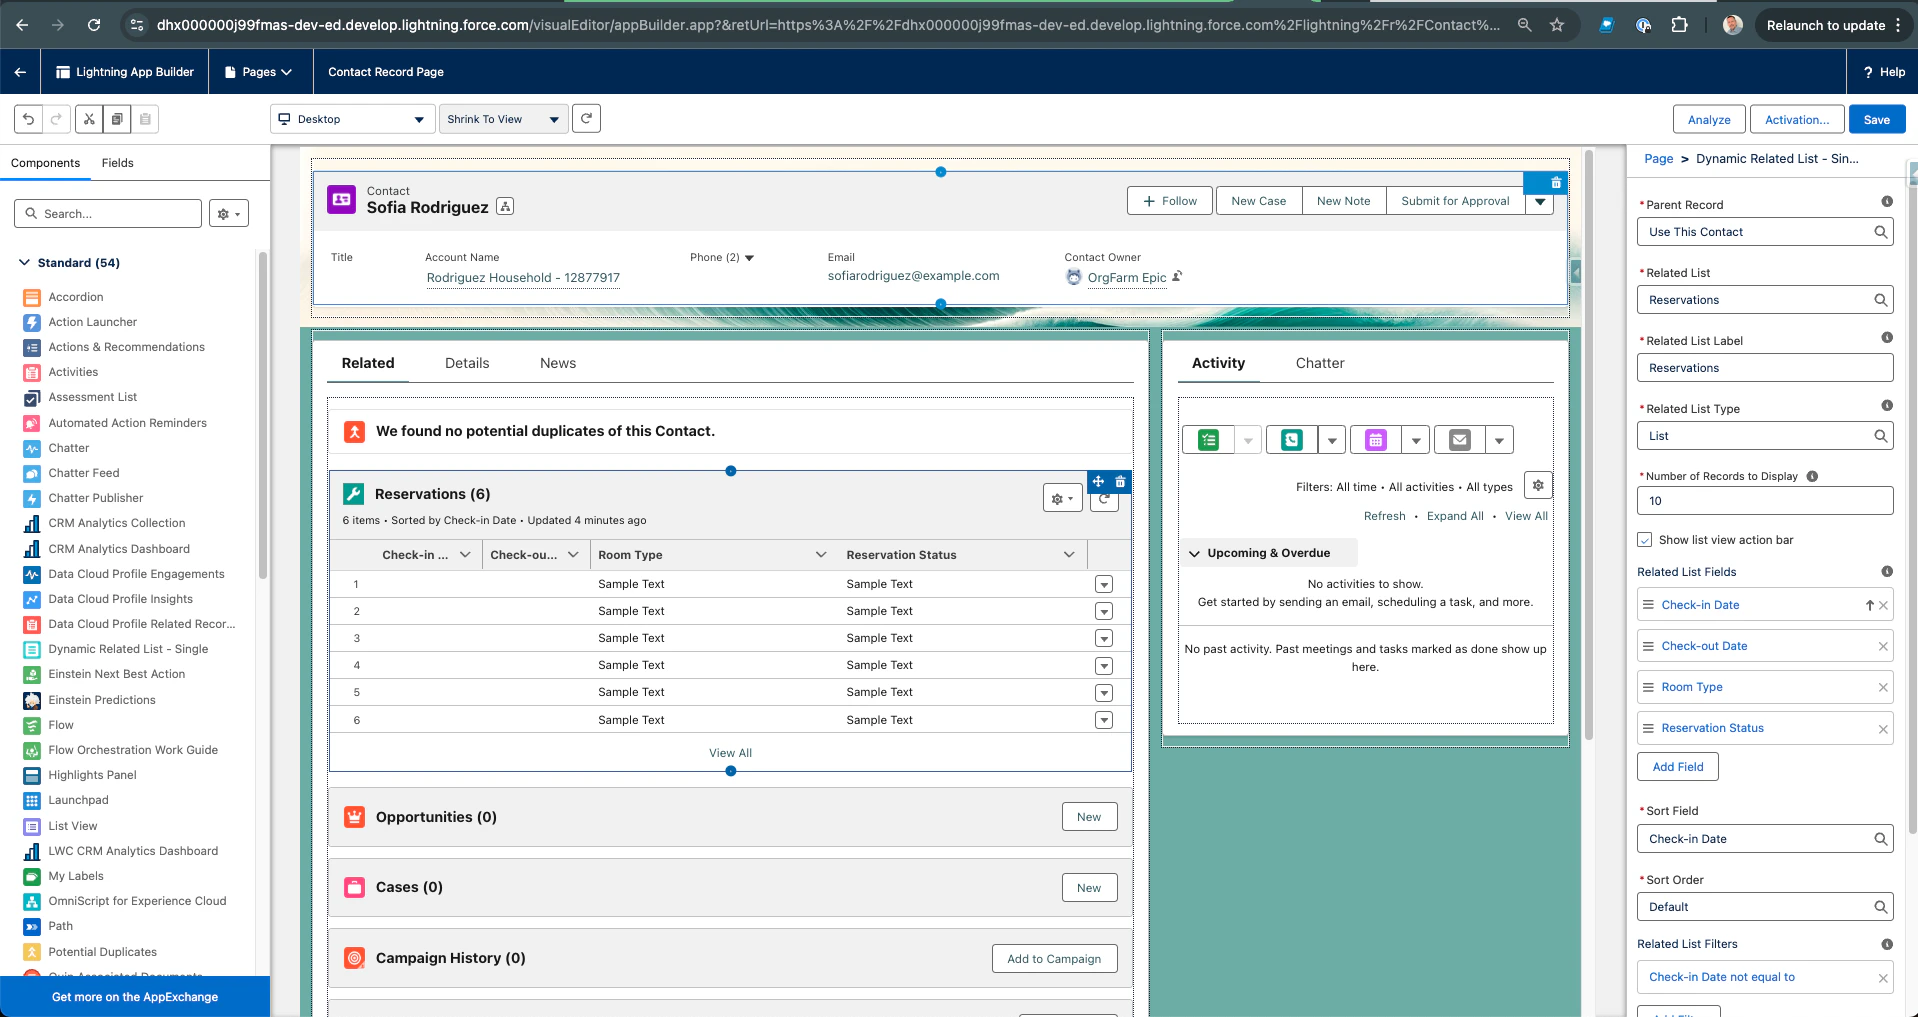Remove Room Type field
1918x1017 pixels.
pos(1883,688)
